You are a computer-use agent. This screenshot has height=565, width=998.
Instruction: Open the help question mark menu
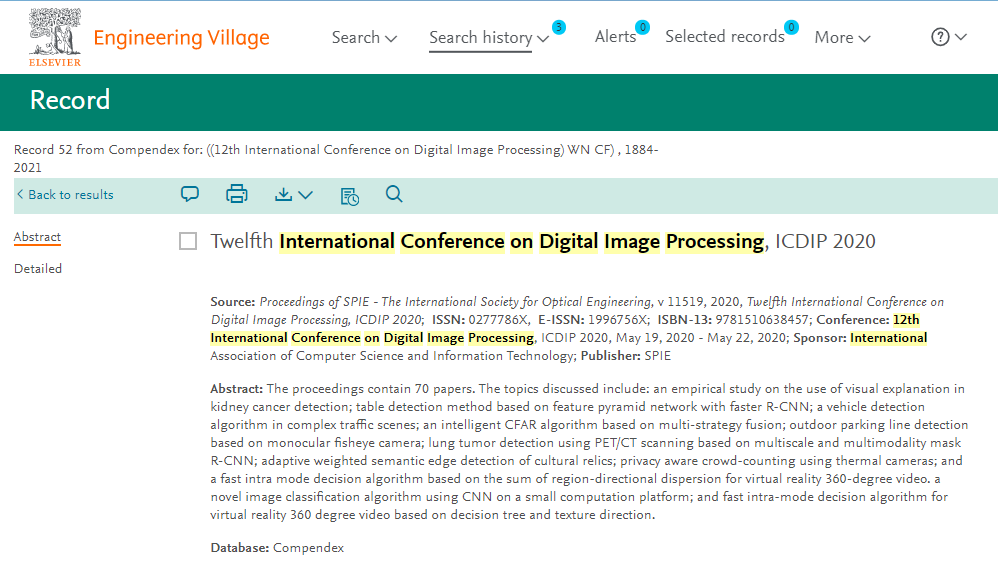[x=940, y=37]
